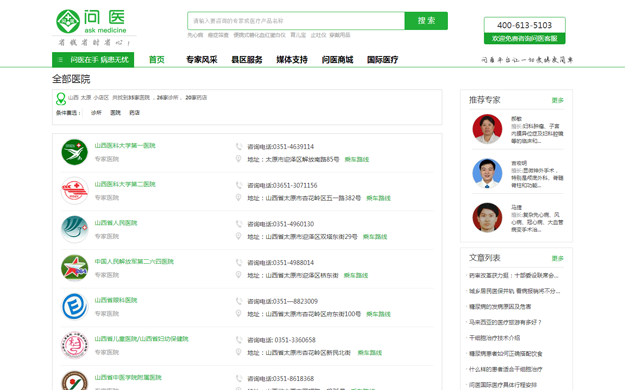The width and height of the screenshot is (625, 390).
Task: Open 山西省人民医院 name link
Action: pyautogui.click(x=116, y=223)
